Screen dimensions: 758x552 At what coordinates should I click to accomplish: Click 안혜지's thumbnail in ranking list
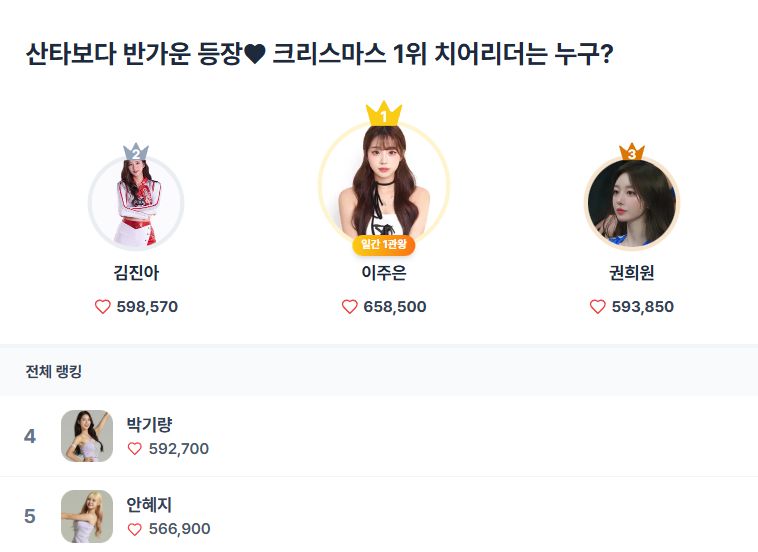87,516
